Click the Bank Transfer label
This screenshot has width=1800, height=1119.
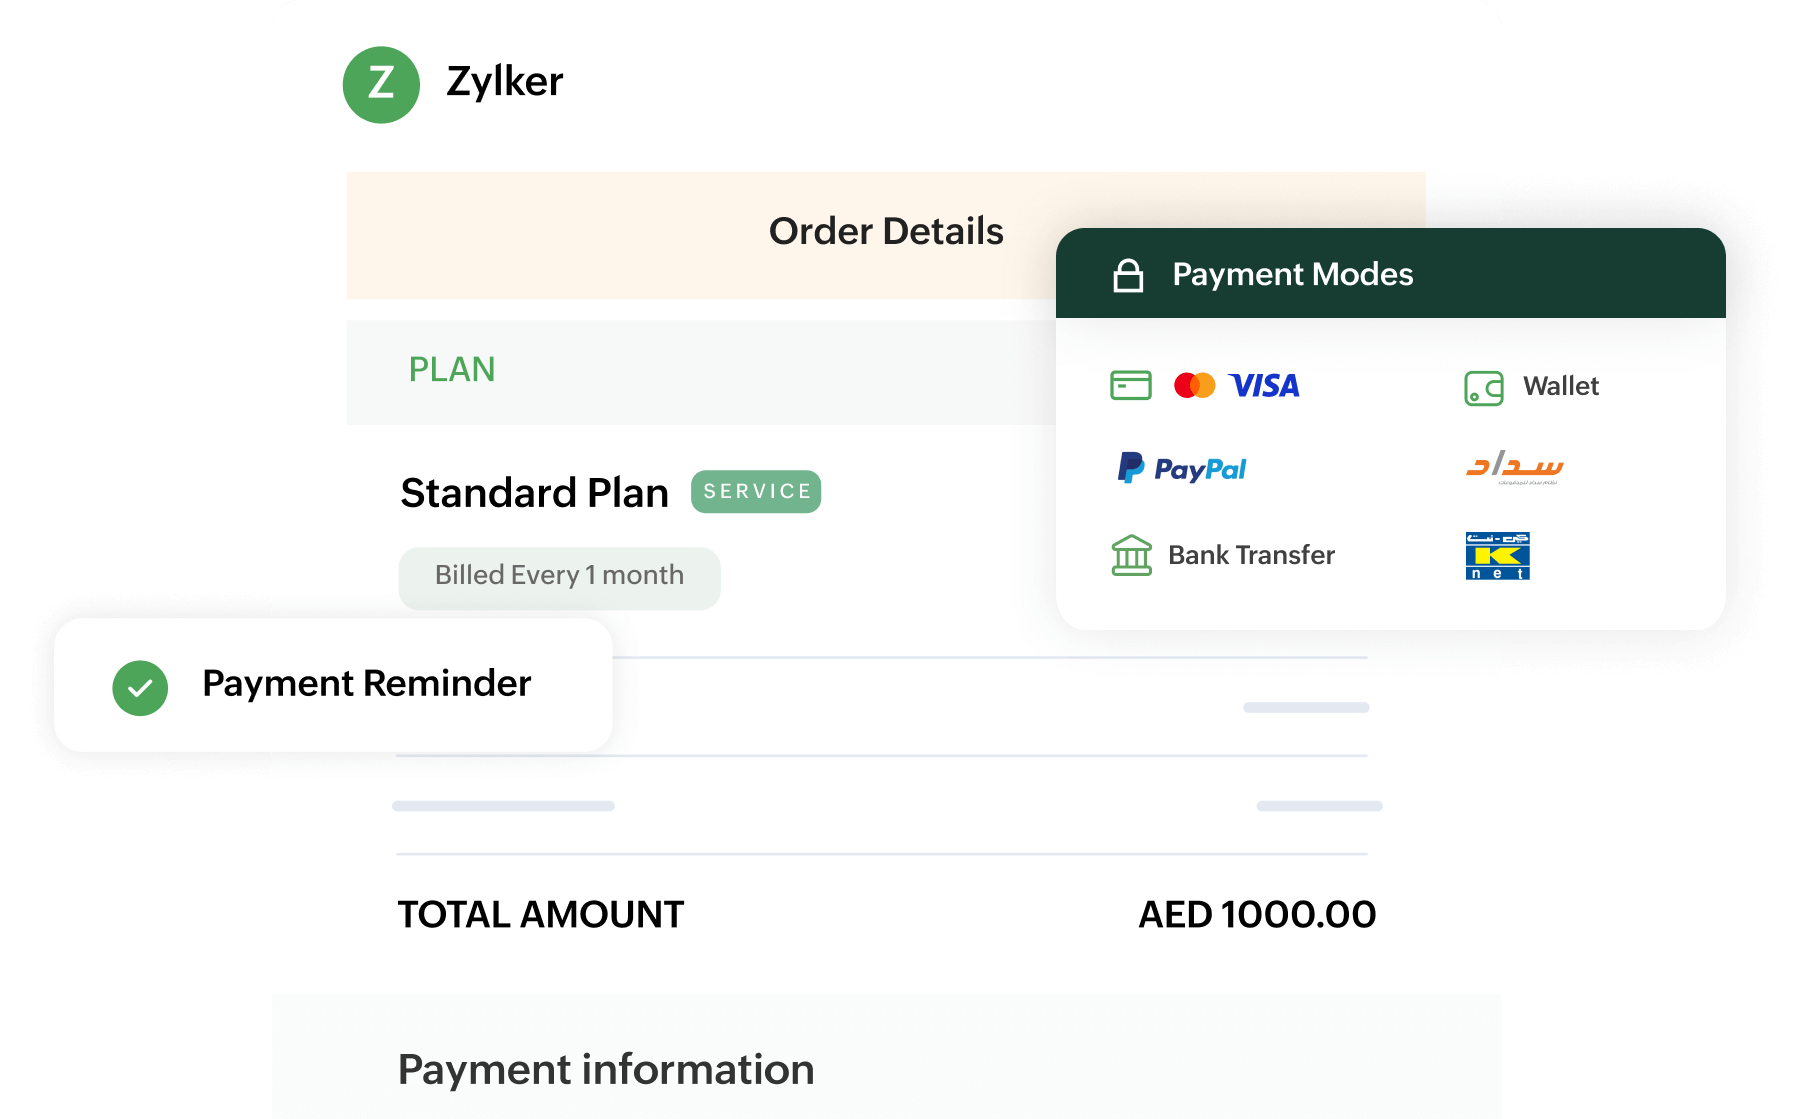pos(1251,555)
